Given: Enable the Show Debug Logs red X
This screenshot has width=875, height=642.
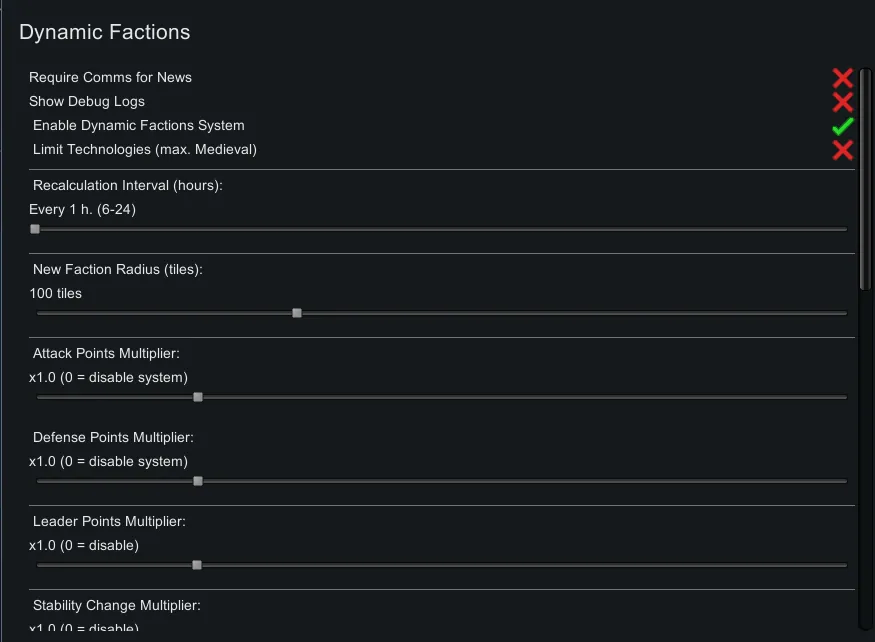Looking at the screenshot, I should [x=842, y=102].
